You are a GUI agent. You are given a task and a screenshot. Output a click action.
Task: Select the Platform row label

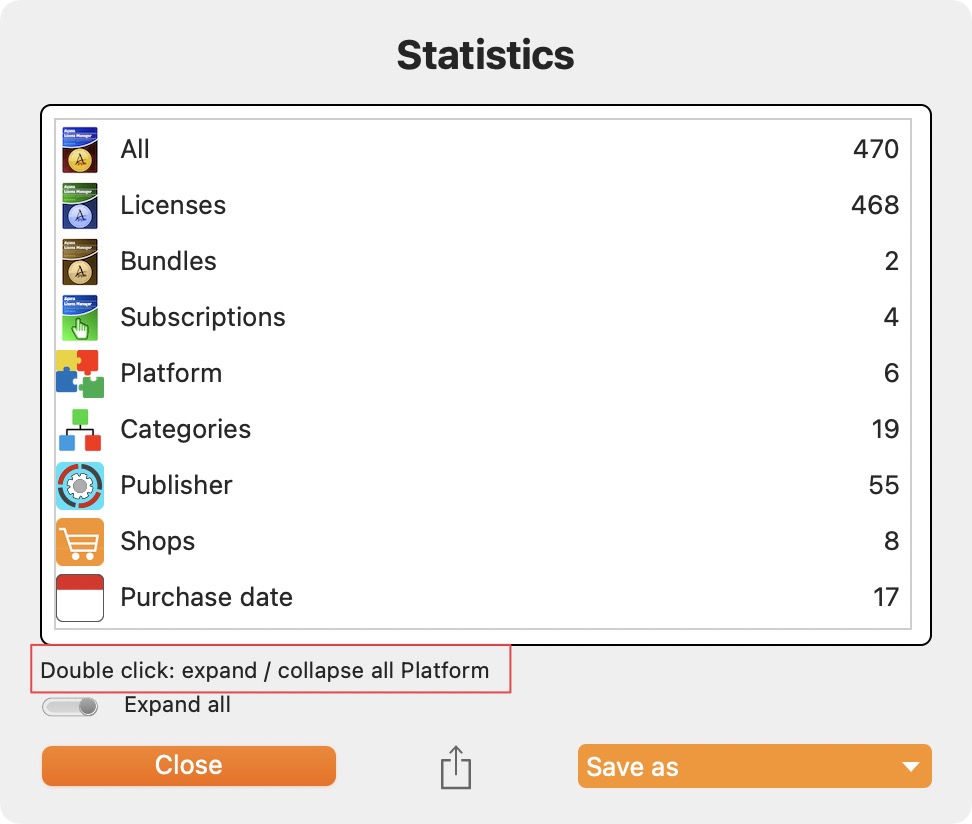171,373
